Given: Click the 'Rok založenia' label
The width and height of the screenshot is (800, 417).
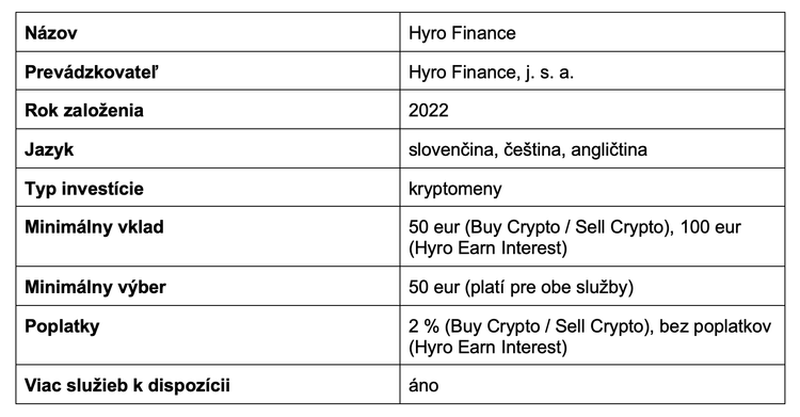Looking at the screenshot, I should (75, 110).
